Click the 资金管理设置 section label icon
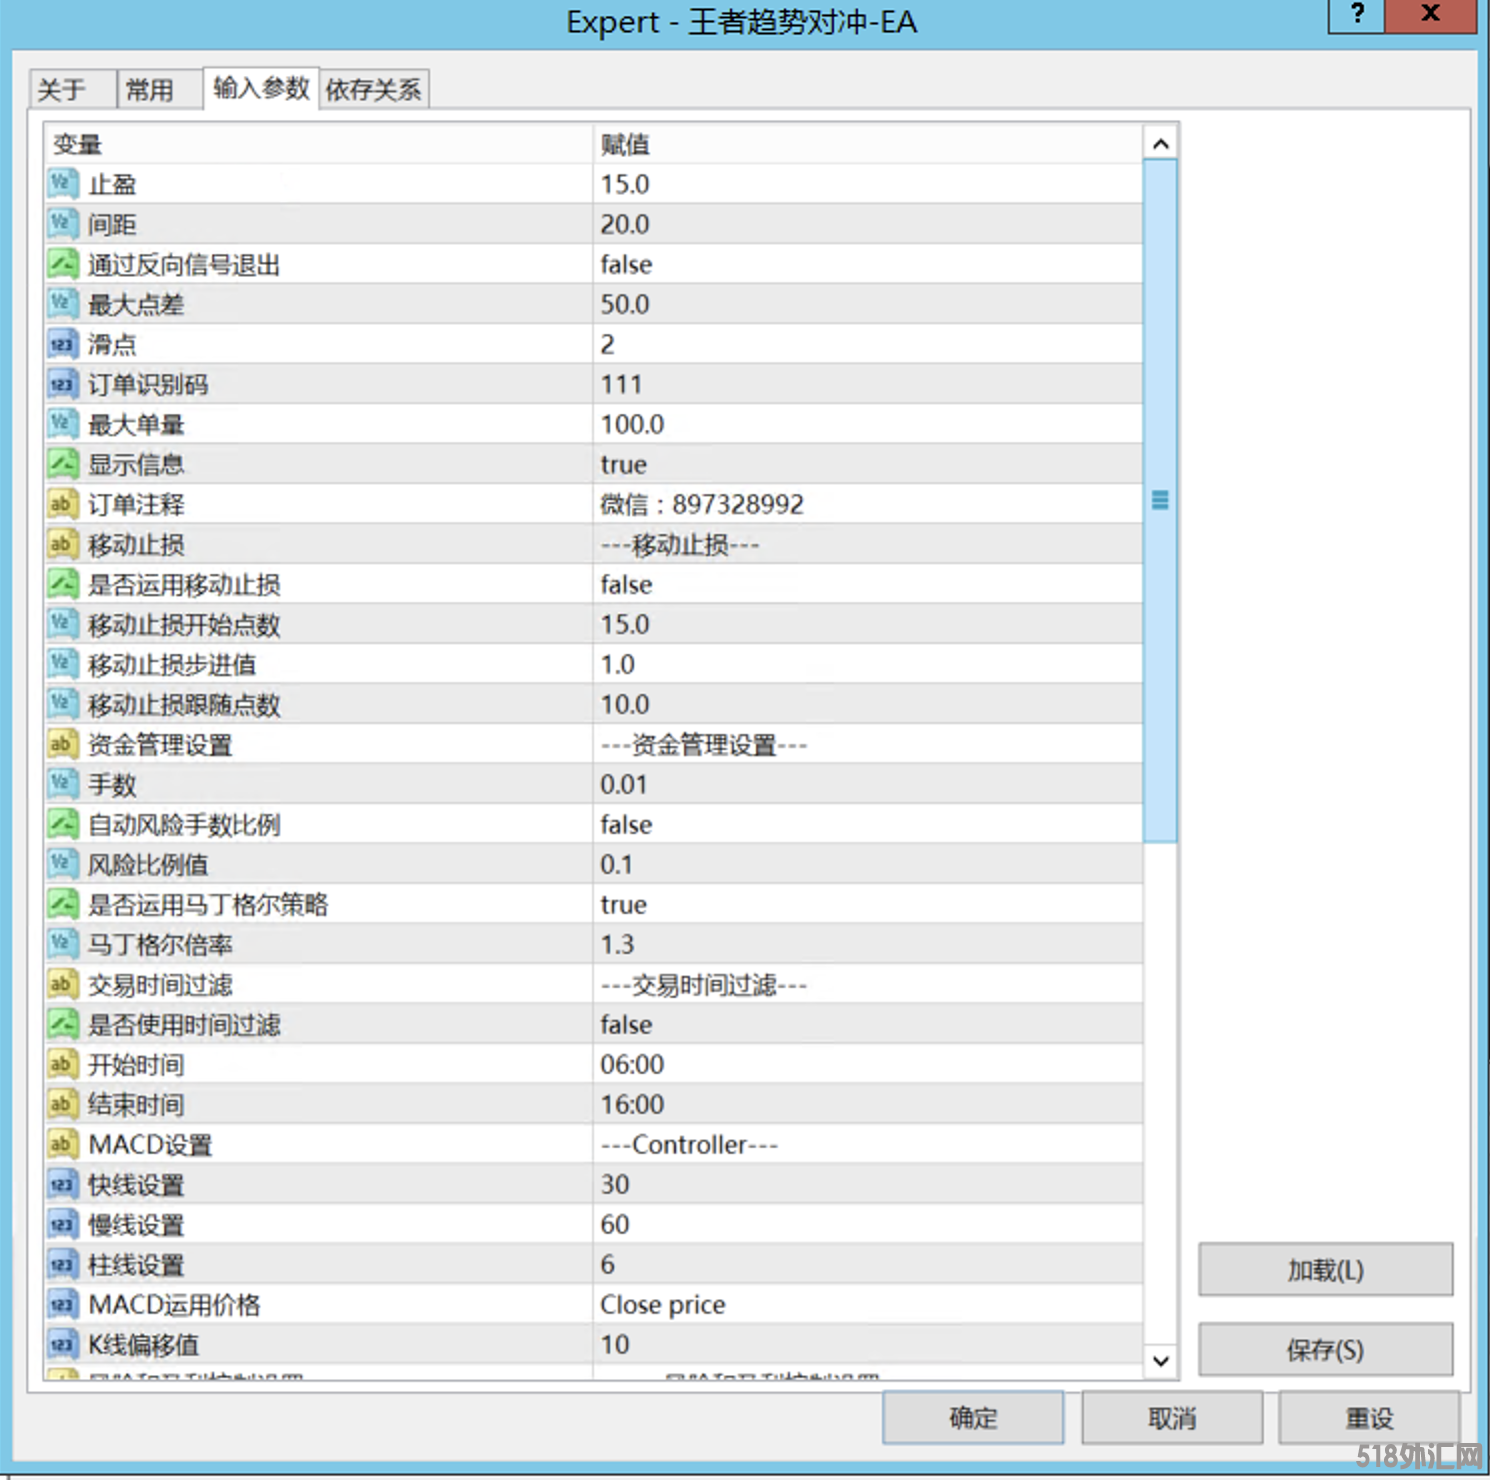1490x1480 pixels. pos(62,744)
